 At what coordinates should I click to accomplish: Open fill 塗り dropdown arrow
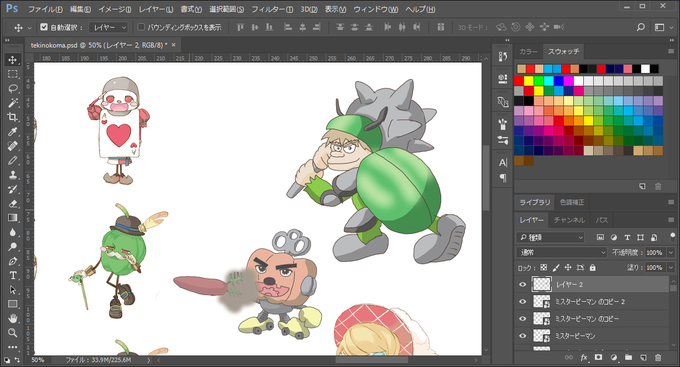(x=671, y=268)
